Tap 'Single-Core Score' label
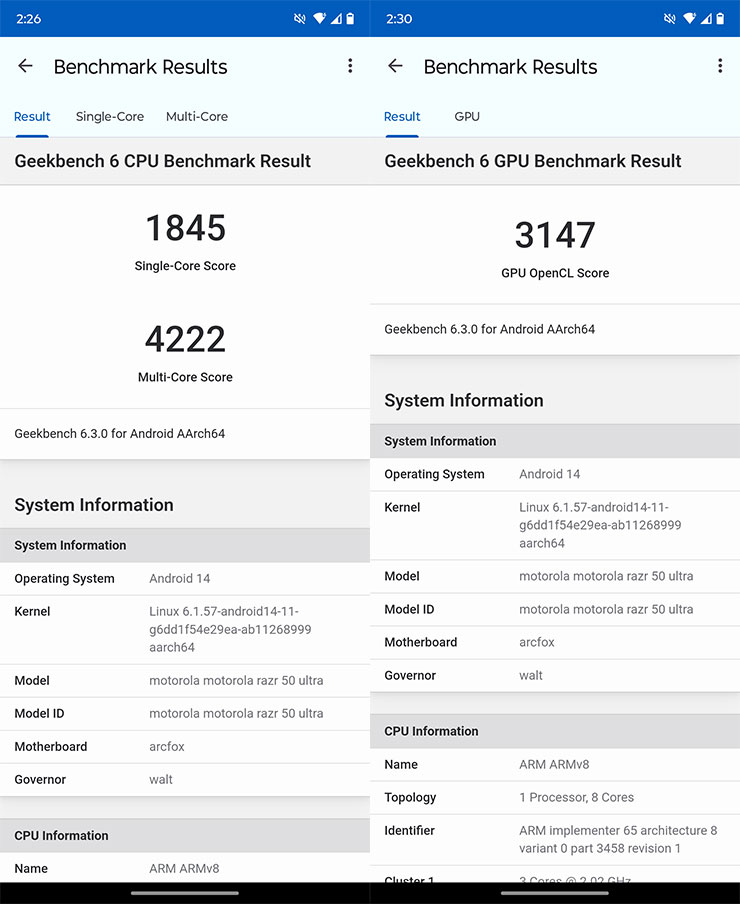The image size is (740, 904). coord(185,266)
